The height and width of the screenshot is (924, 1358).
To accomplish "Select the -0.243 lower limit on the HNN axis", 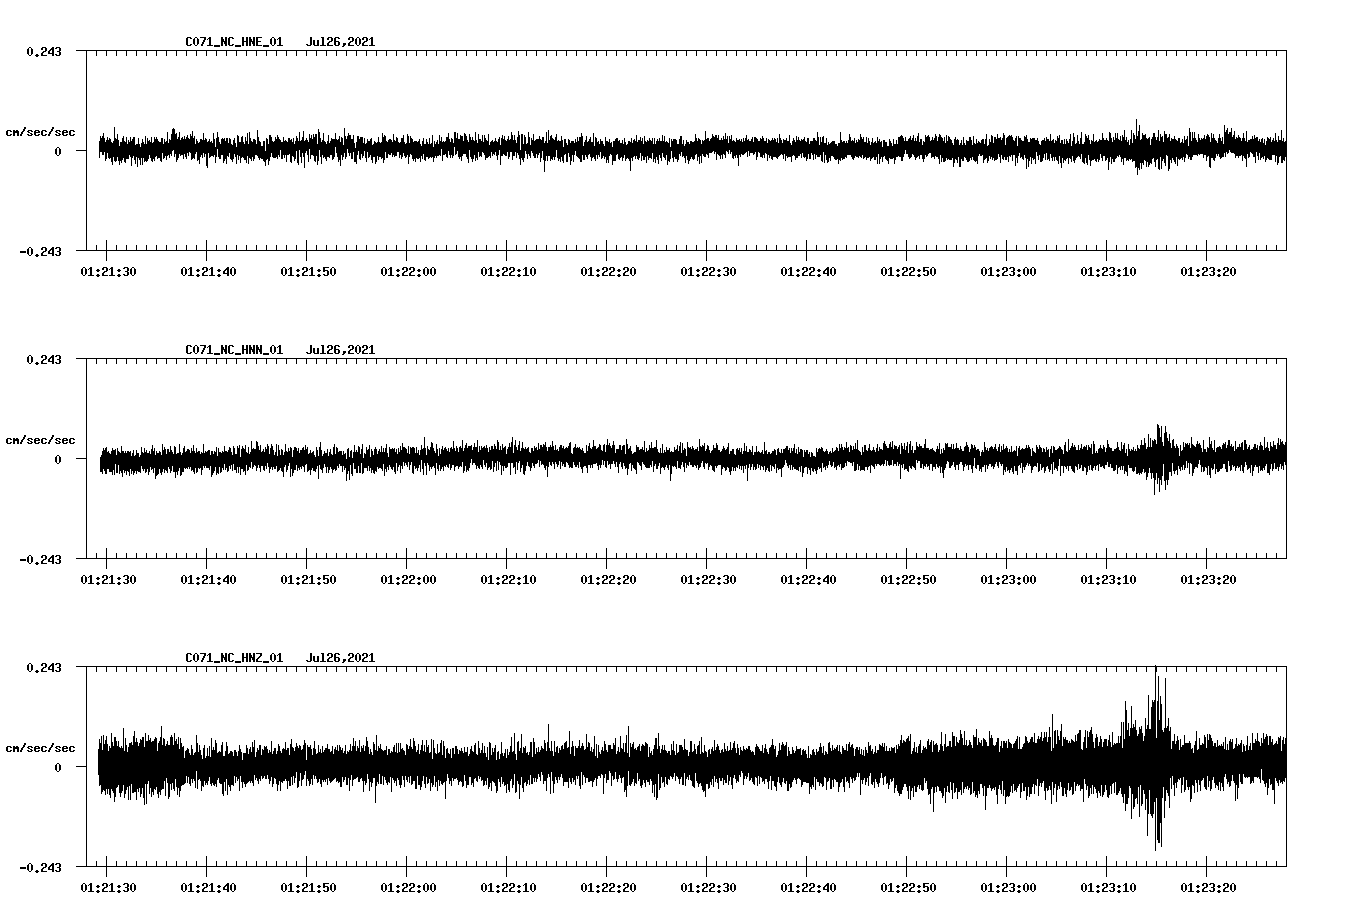I will click(x=40, y=560).
